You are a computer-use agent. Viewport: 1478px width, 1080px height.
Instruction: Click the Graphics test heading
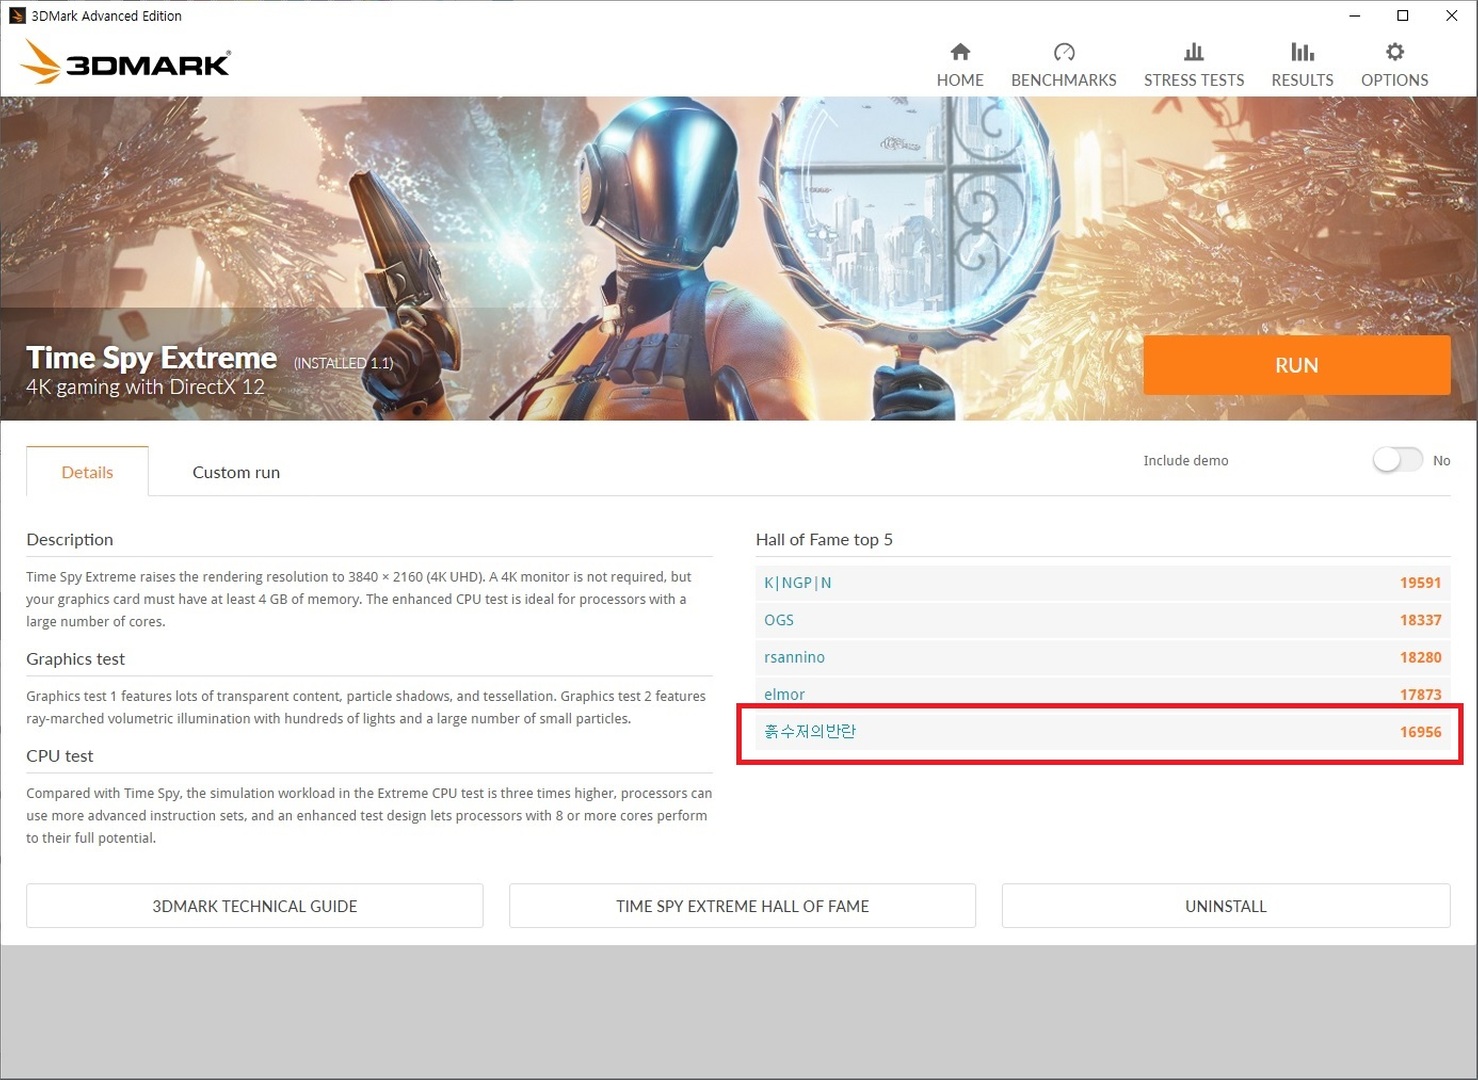pyautogui.click(x=75, y=659)
